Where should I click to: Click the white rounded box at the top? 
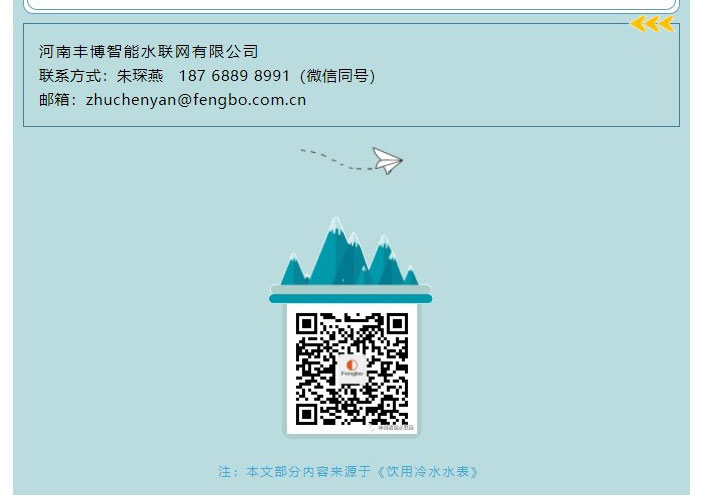(x=352, y=4)
